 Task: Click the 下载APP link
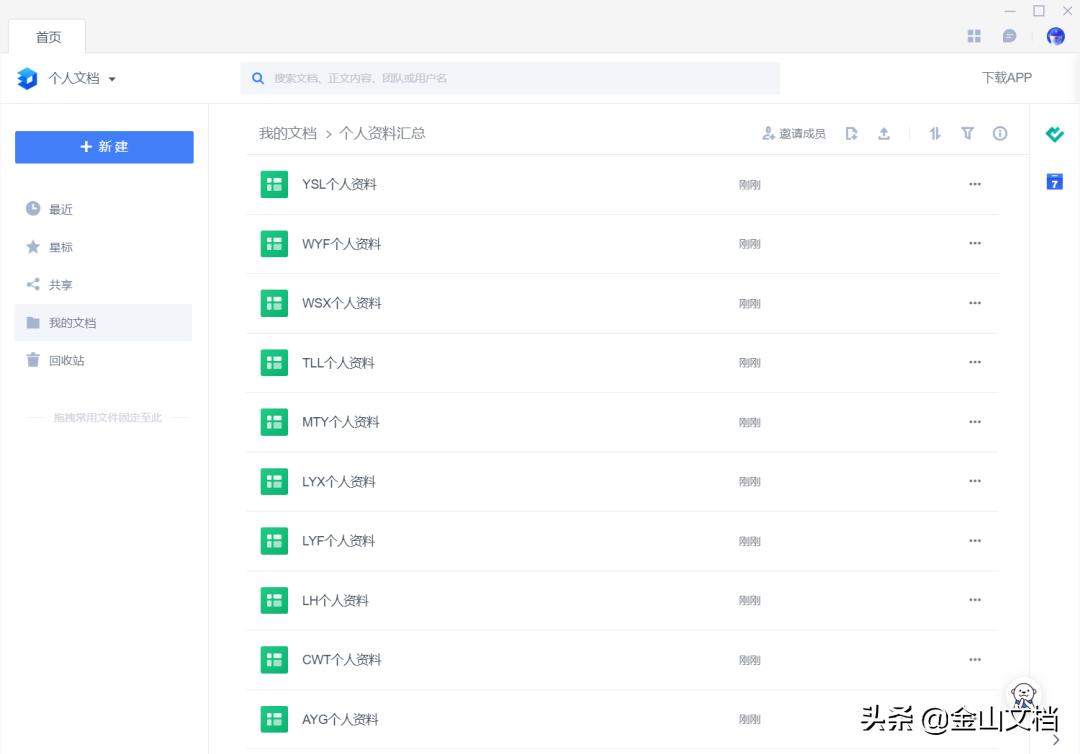(1006, 77)
